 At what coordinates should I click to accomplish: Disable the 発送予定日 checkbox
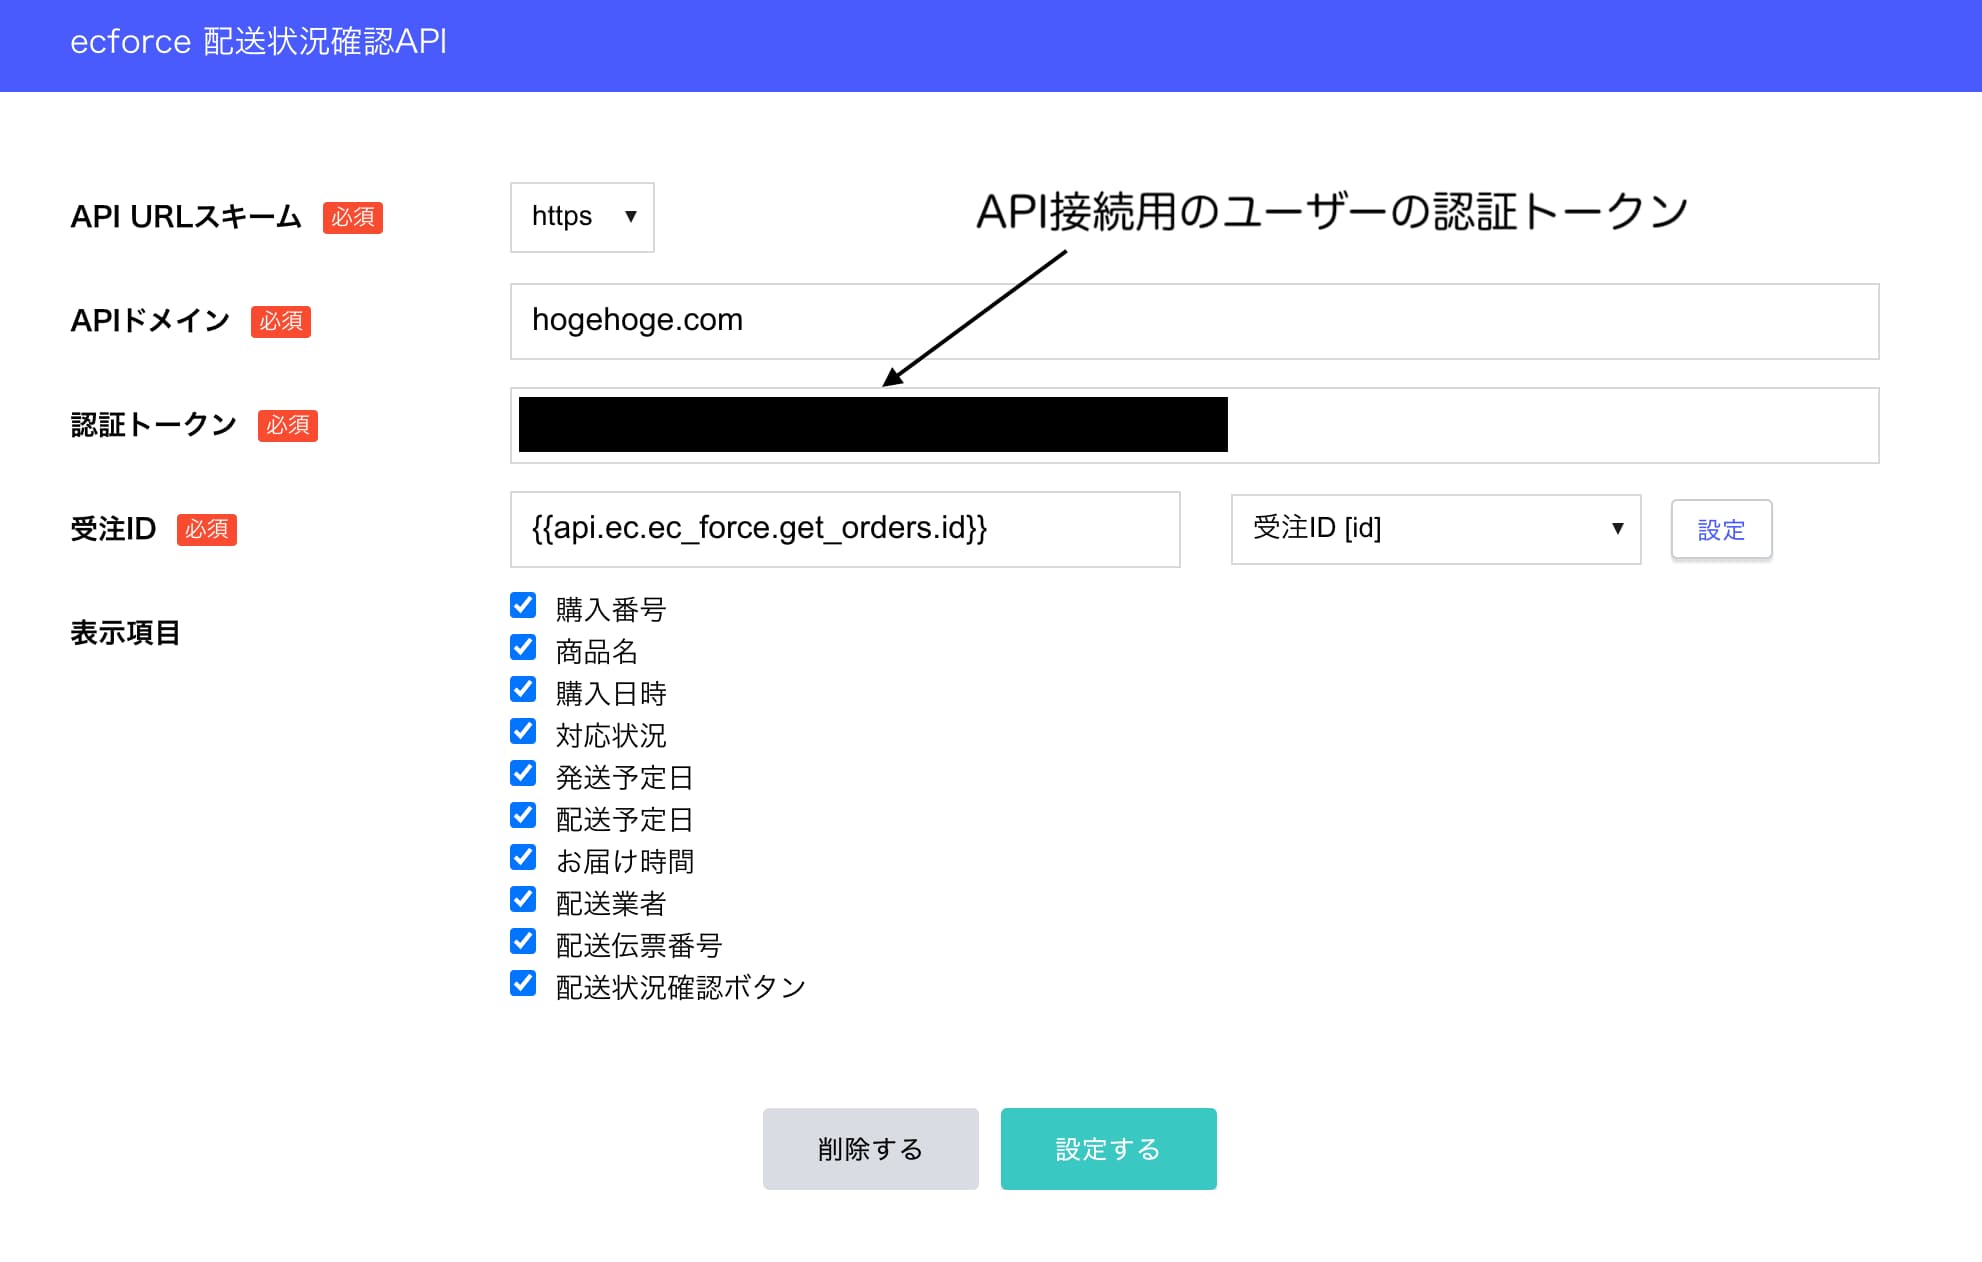[x=523, y=774]
